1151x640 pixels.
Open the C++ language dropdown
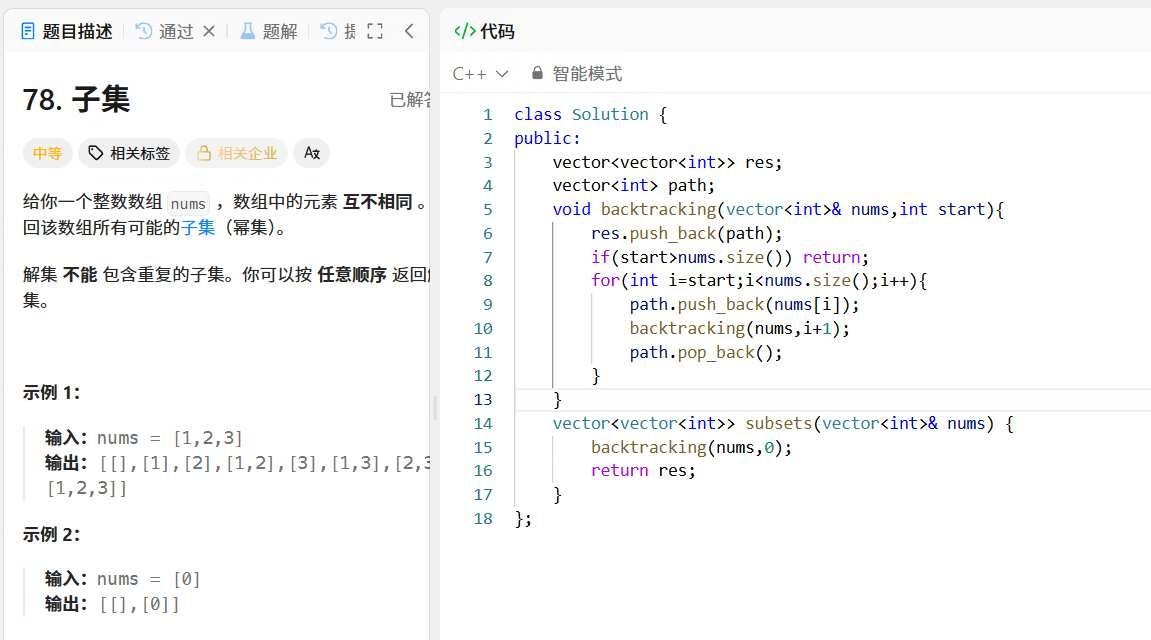point(480,73)
